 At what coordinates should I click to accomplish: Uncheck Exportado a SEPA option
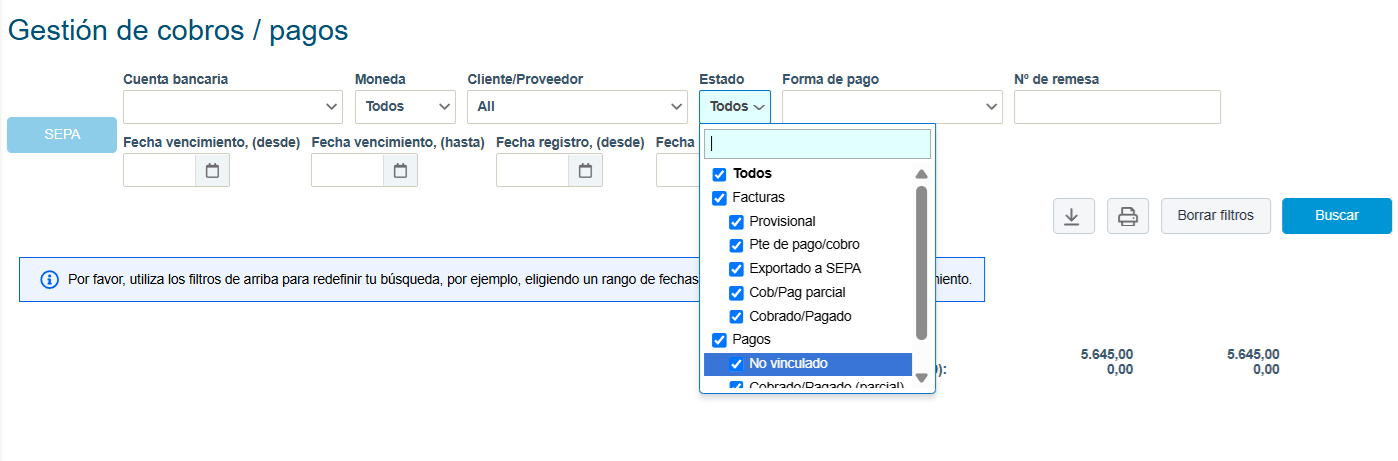[736, 269]
